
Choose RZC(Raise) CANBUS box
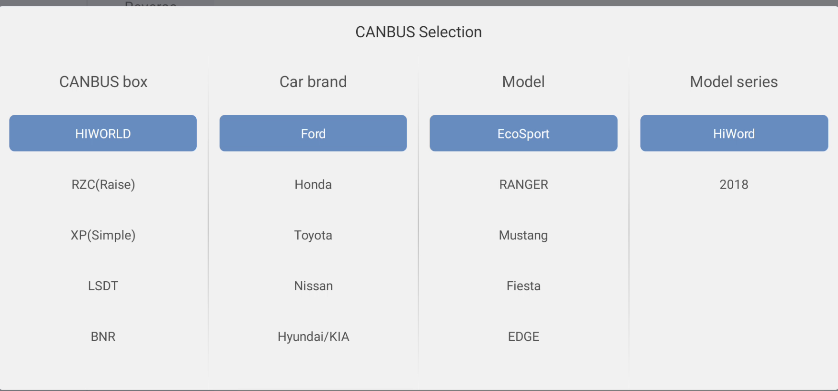[x=103, y=184]
